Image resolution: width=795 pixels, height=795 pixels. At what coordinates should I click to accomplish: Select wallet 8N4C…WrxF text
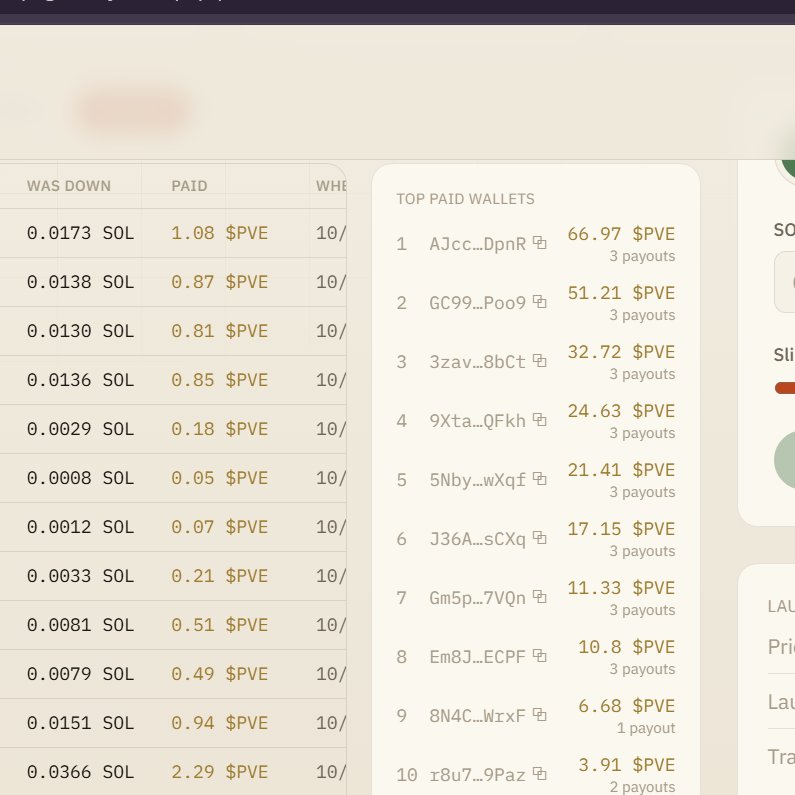tap(478, 716)
